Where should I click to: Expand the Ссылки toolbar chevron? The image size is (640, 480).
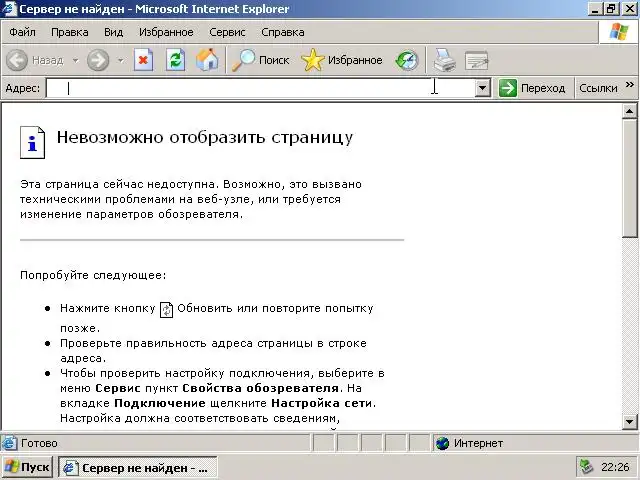(629, 84)
